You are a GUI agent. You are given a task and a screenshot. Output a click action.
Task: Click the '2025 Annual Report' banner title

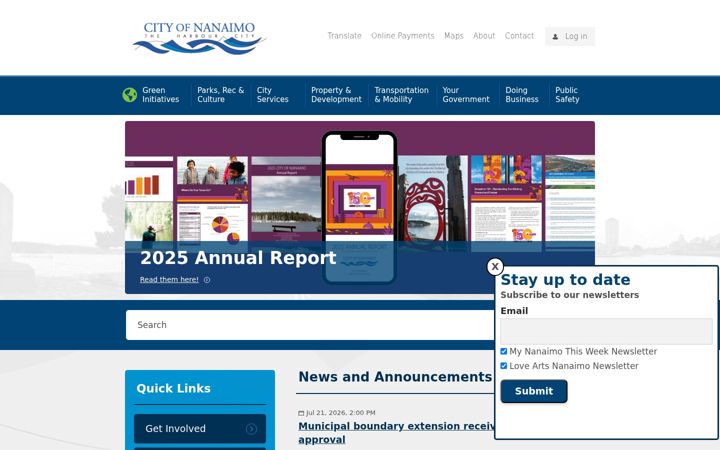238,258
